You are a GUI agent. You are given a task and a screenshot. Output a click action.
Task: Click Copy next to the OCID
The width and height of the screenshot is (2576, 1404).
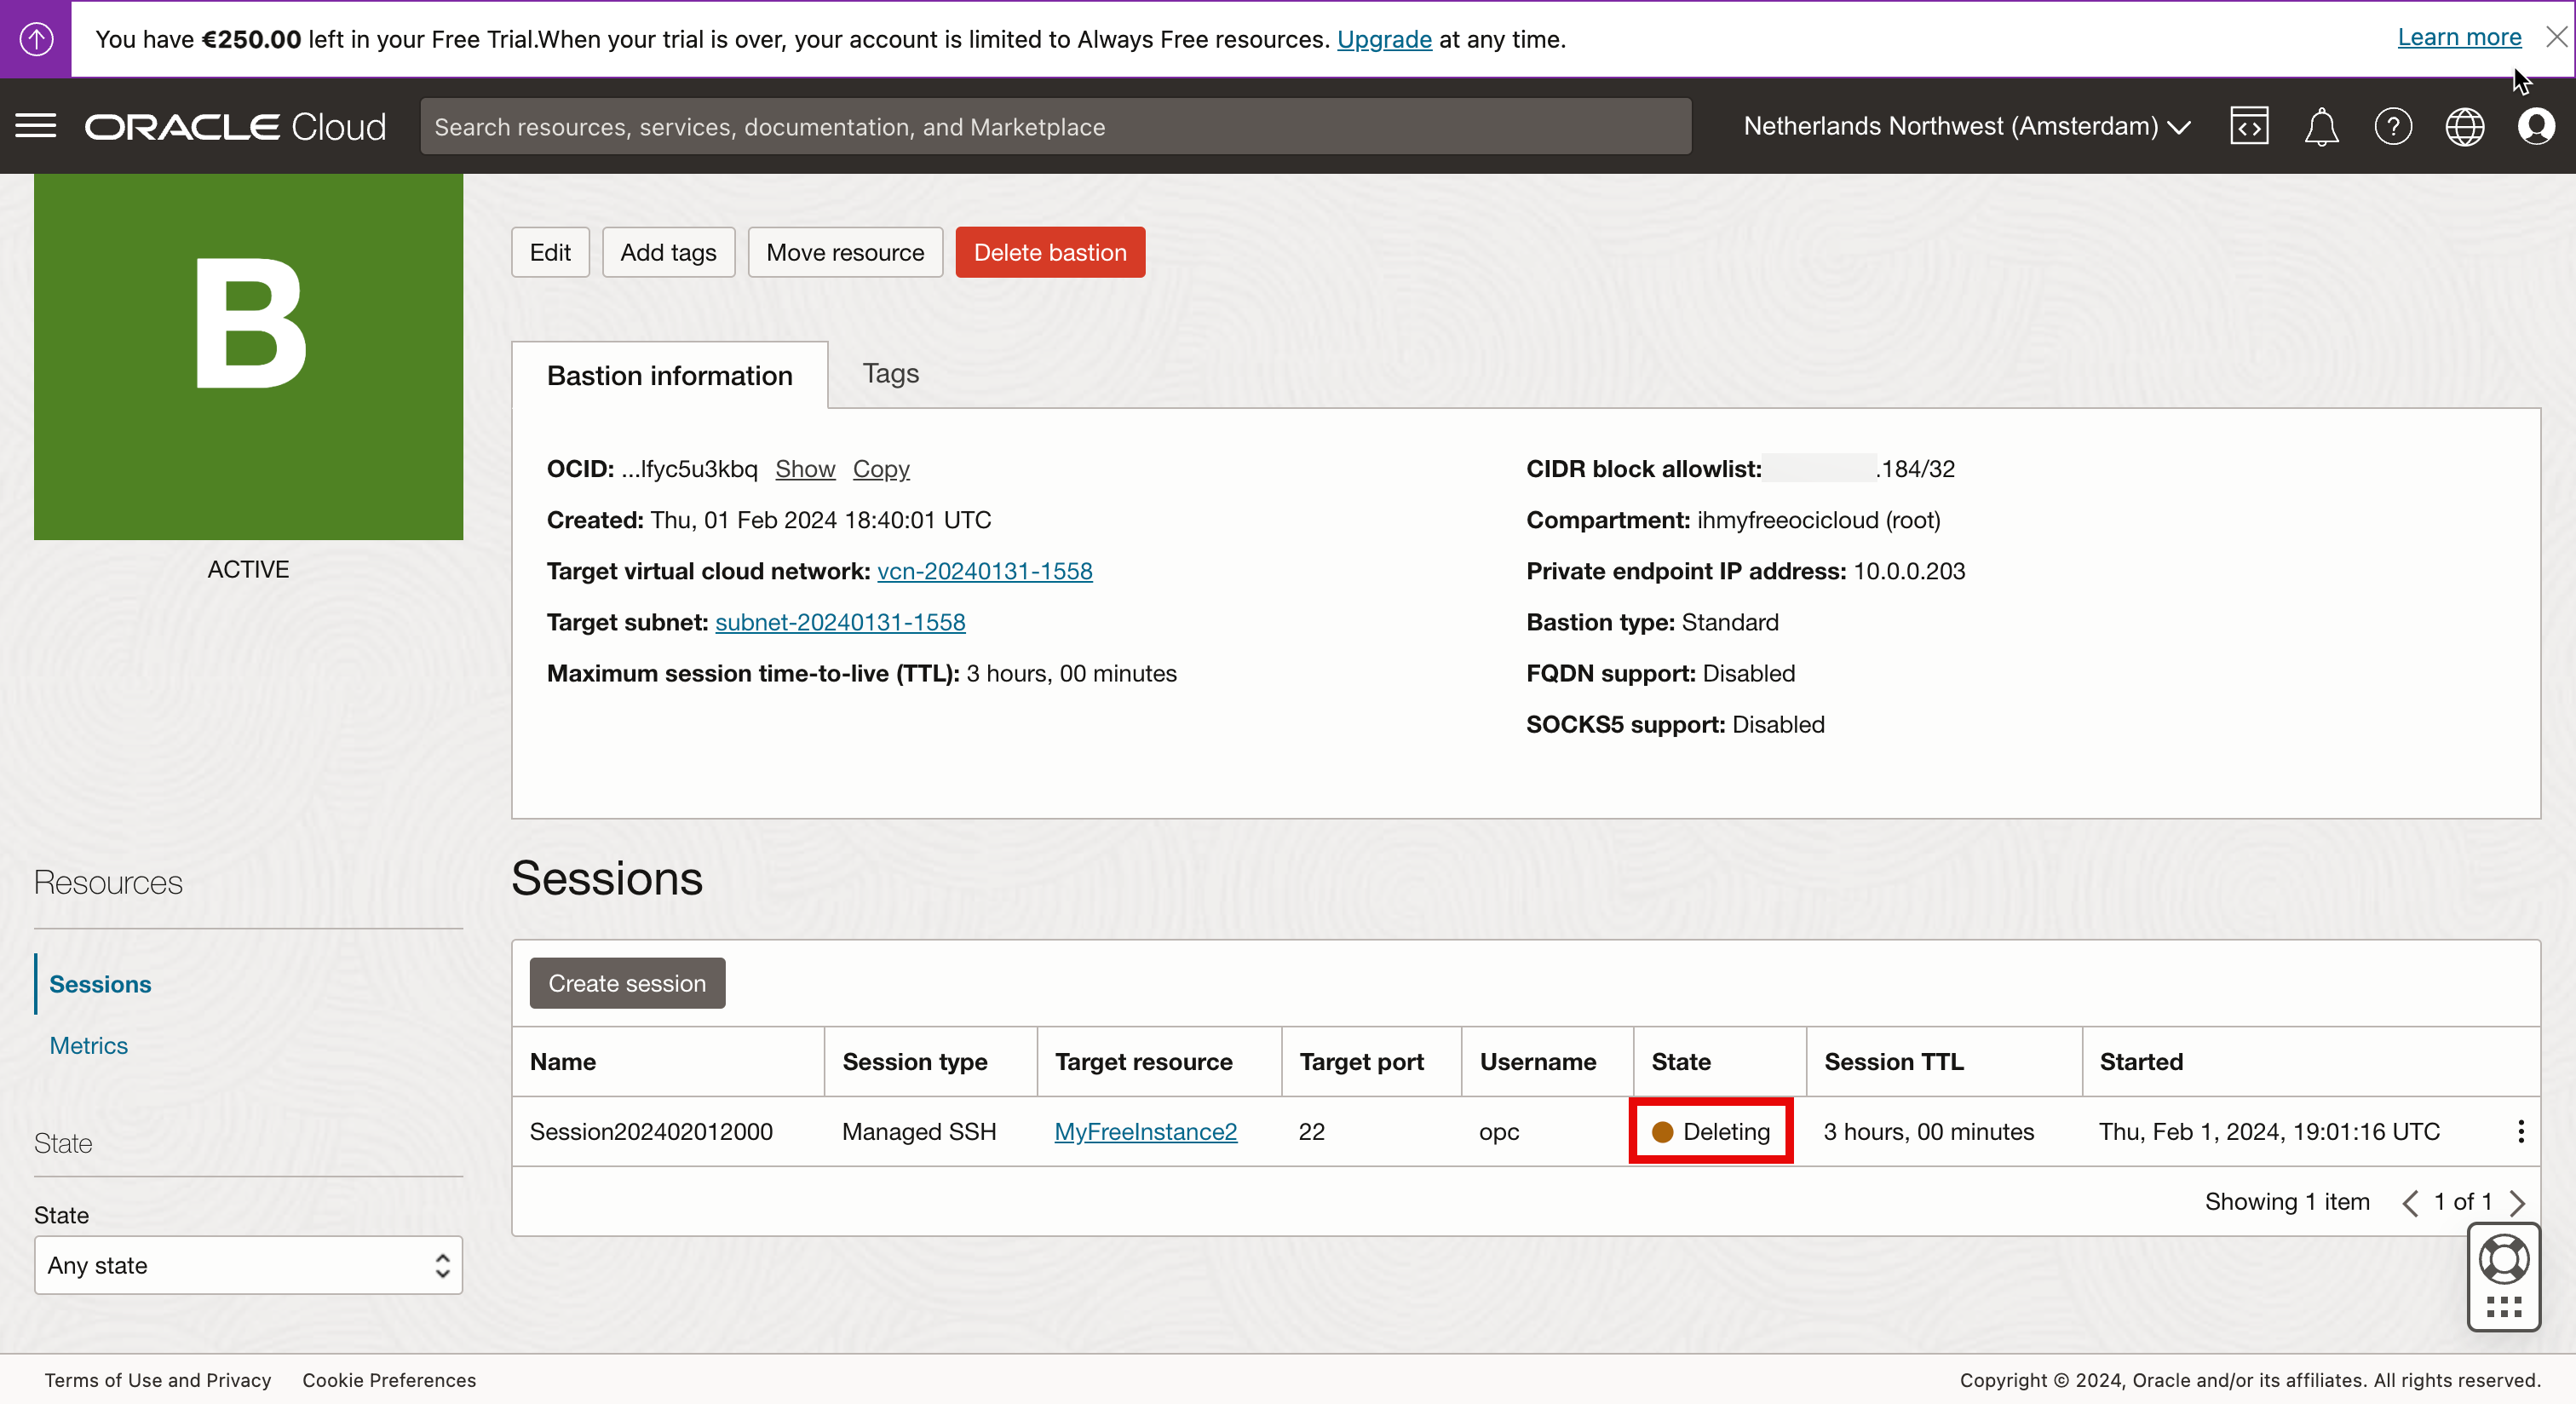[x=880, y=468]
